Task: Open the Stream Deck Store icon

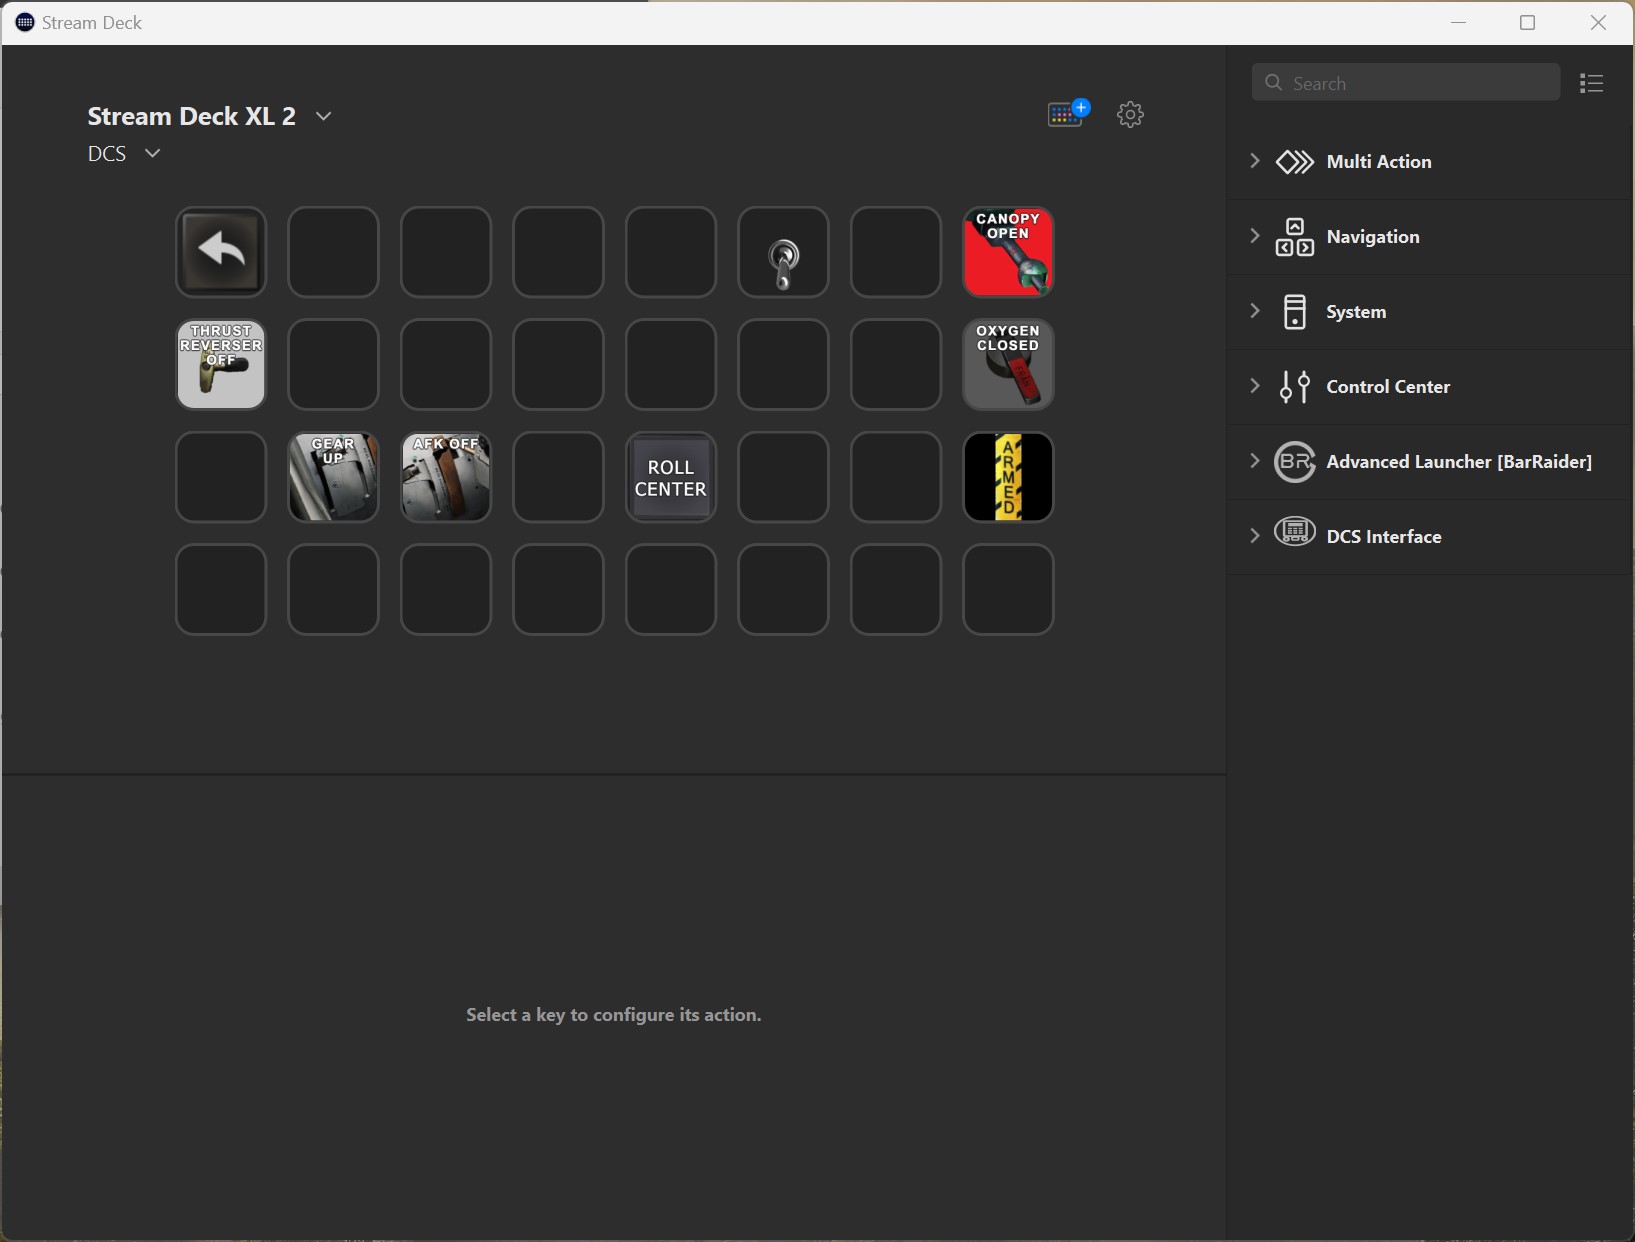Action: point(1067,114)
